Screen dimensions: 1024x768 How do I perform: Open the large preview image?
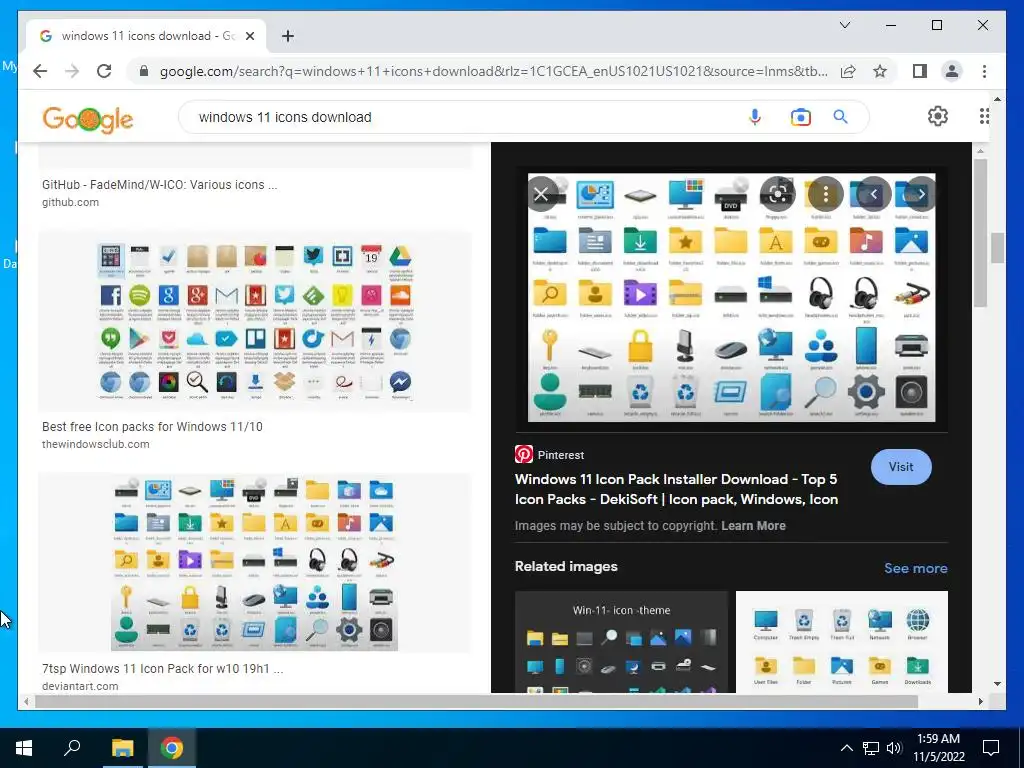pyautogui.click(x=731, y=297)
